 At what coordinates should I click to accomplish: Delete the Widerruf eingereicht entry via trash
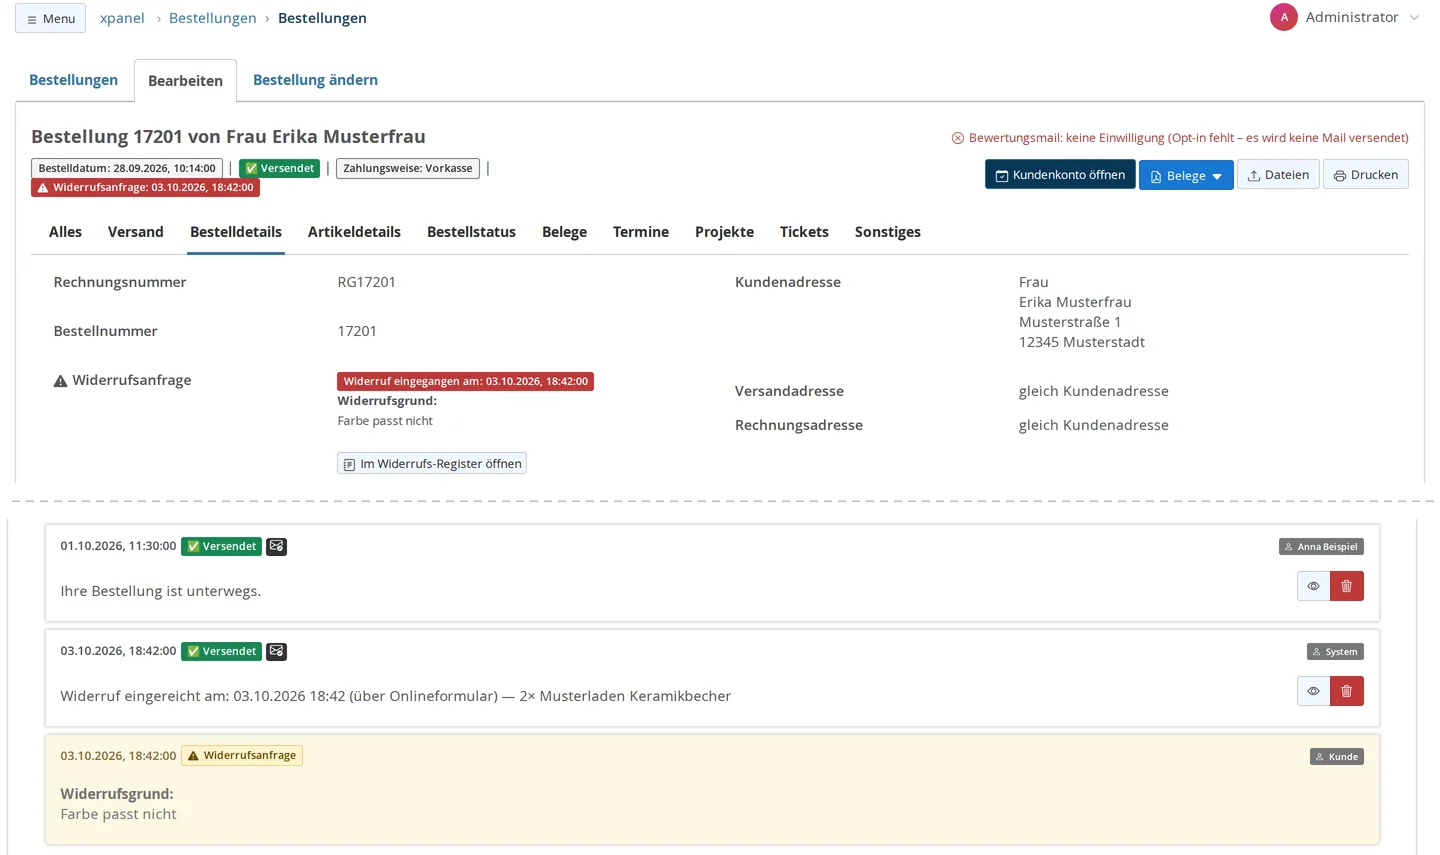[1347, 691]
